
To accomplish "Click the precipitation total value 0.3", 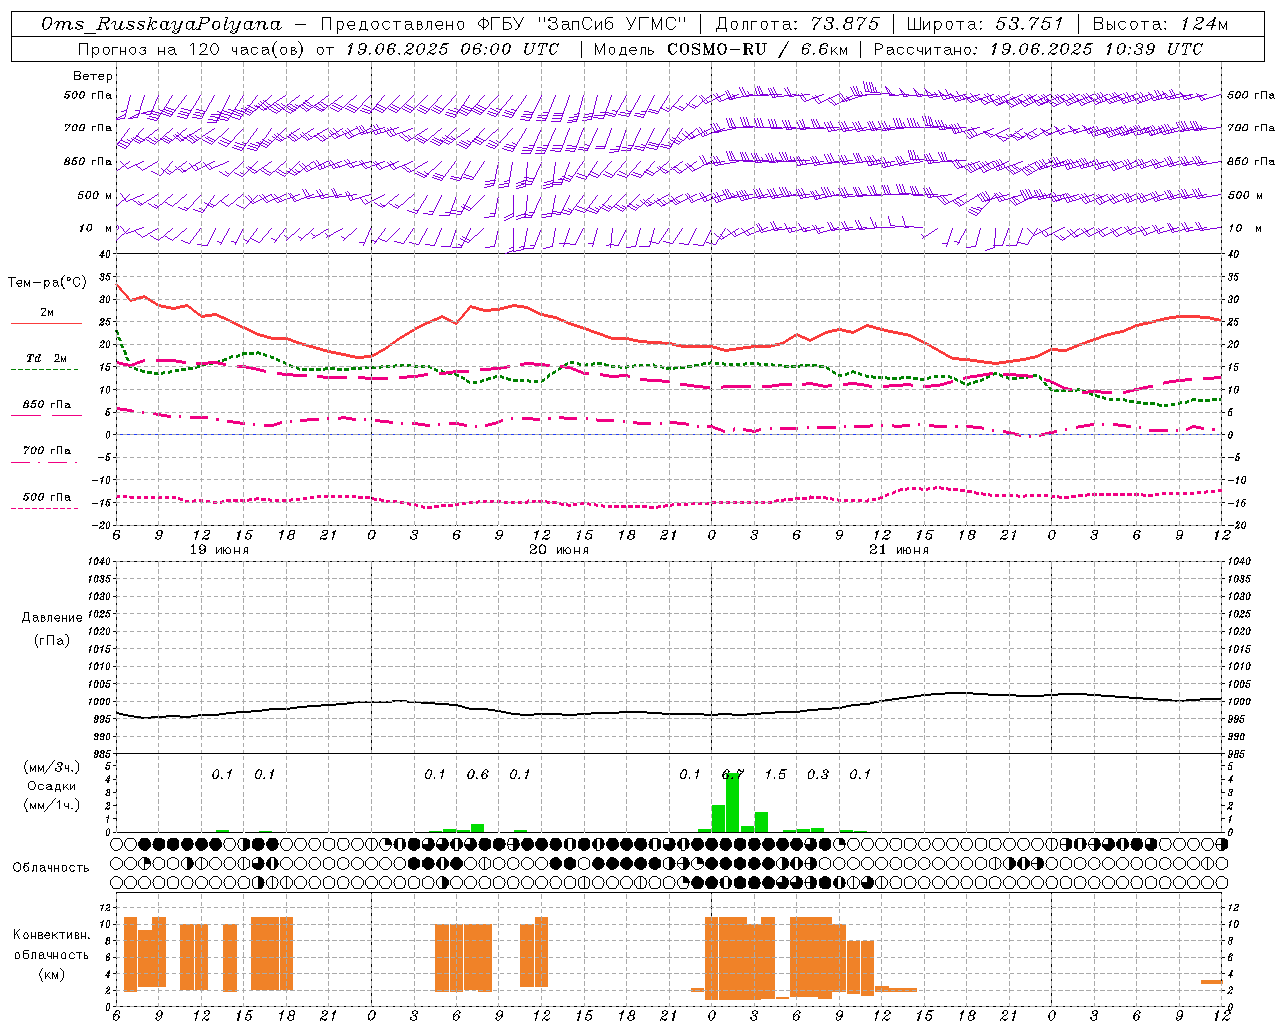I will [x=818, y=774].
